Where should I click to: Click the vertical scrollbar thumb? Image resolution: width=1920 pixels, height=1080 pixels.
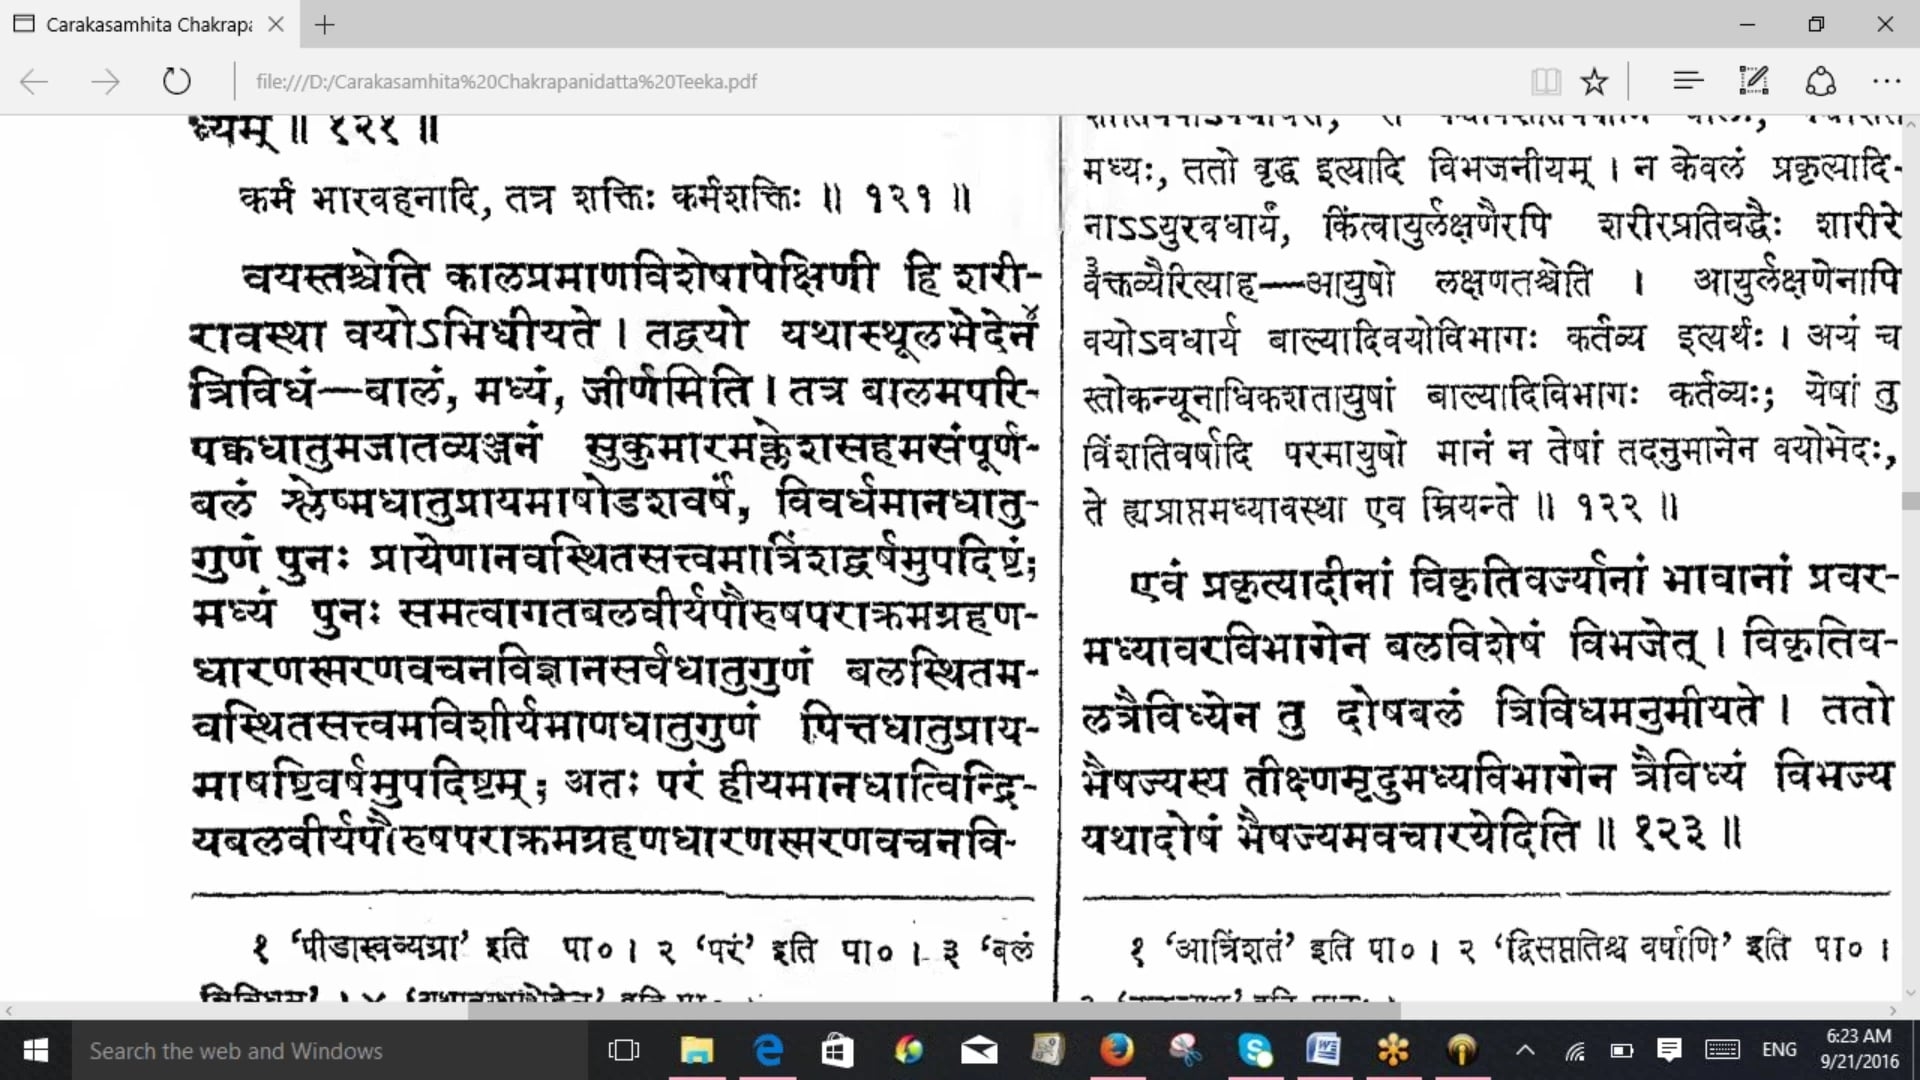[1910, 500]
